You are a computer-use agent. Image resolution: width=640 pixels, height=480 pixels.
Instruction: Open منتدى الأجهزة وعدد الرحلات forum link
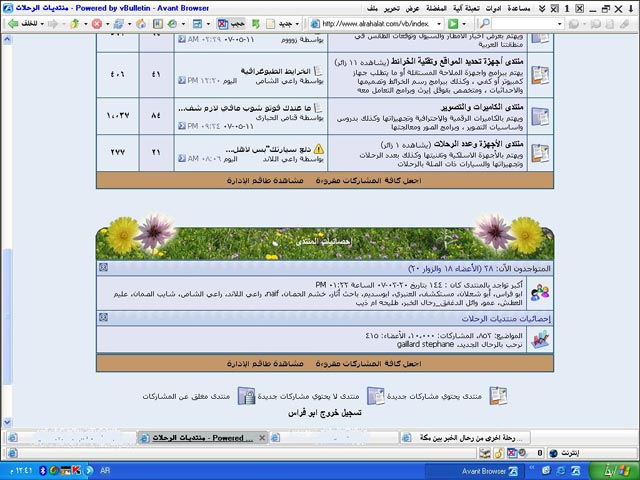[478, 144]
